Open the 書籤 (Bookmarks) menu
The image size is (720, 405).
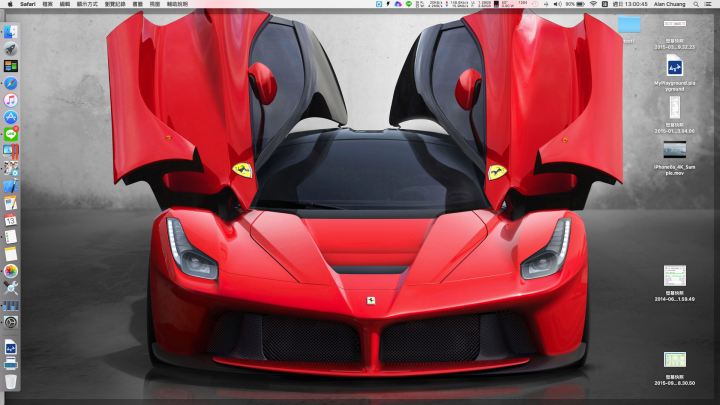pyautogui.click(x=137, y=4)
